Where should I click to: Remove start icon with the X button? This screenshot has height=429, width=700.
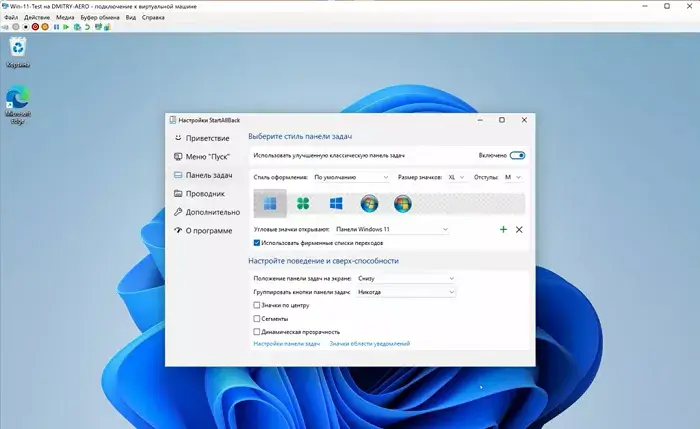(x=519, y=230)
